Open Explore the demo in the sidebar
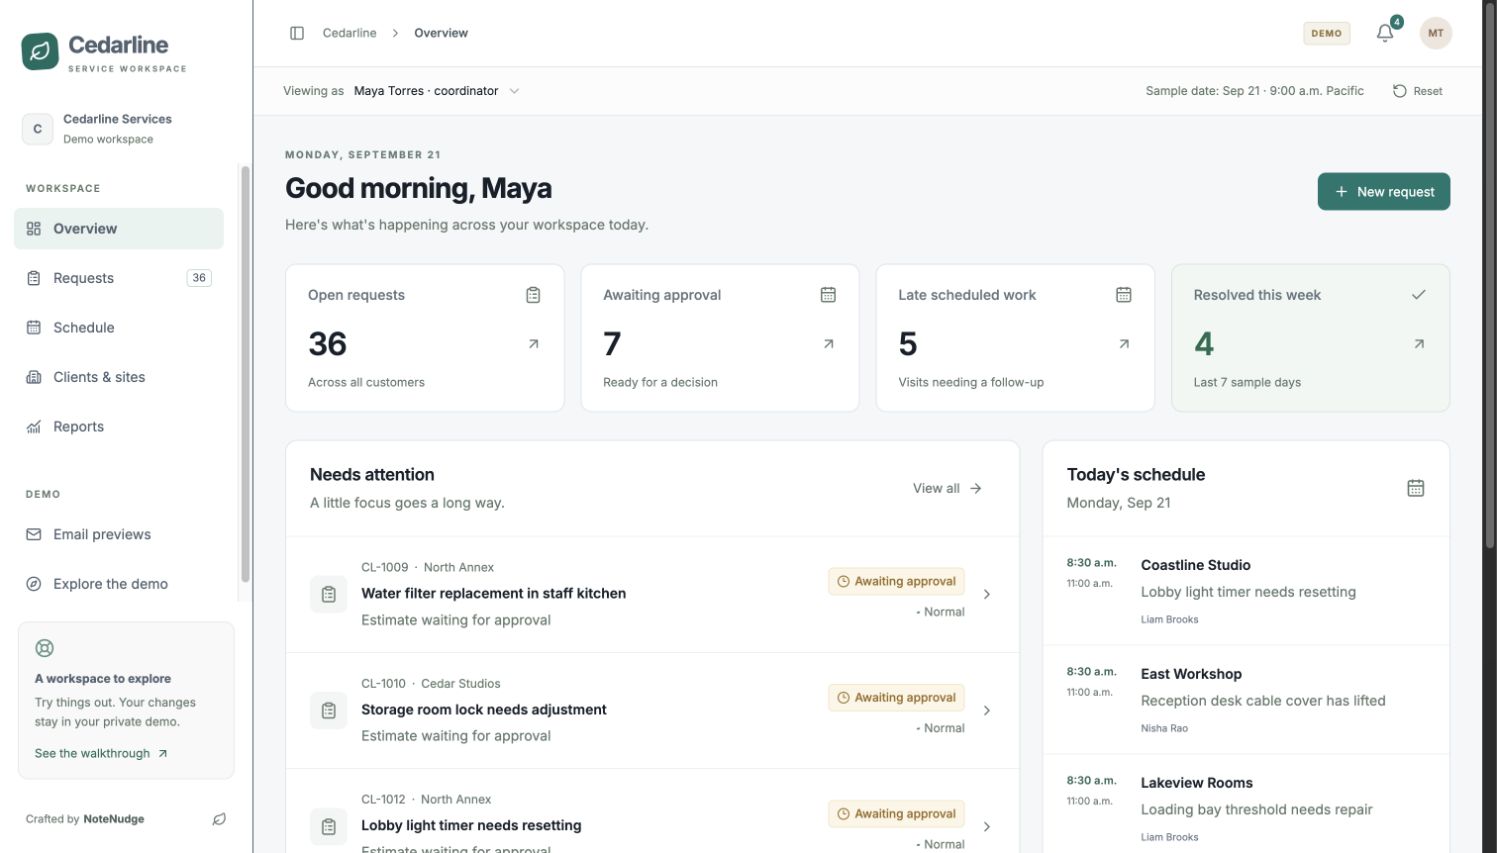1497x853 pixels. (x=119, y=584)
